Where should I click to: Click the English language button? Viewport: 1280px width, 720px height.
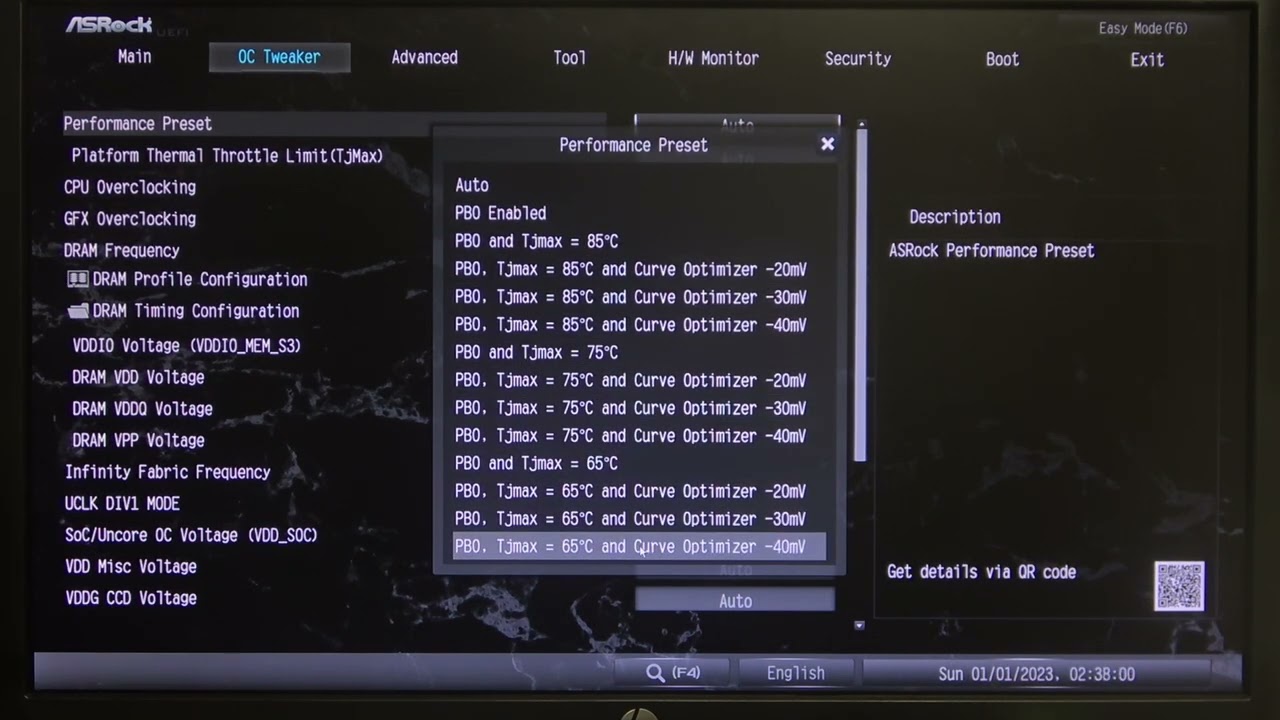(x=795, y=673)
